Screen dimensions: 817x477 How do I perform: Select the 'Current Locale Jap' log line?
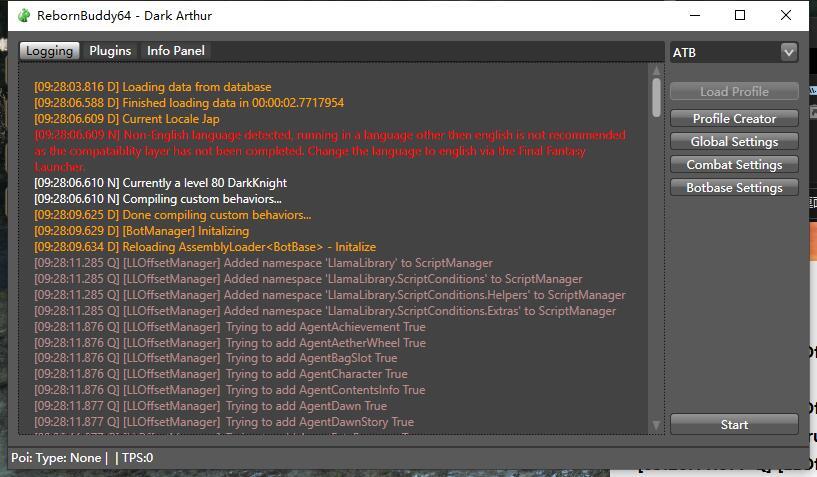click(x=127, y=119)
